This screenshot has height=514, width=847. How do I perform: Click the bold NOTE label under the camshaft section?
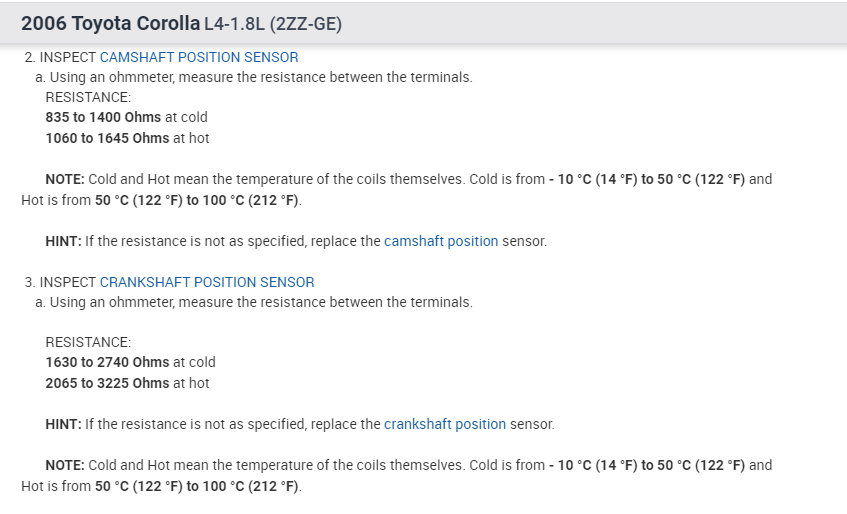[65, 179]
